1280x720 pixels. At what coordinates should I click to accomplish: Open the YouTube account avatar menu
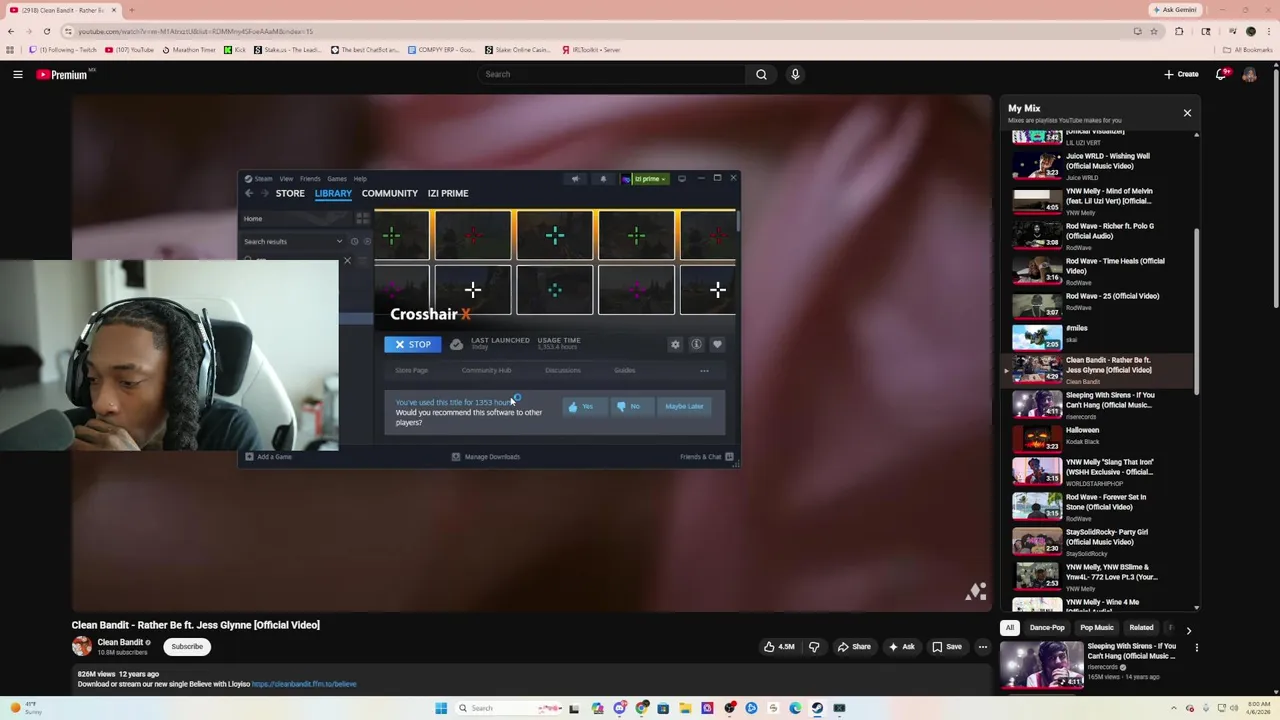pyautogui.click(x=1249, y=74)
